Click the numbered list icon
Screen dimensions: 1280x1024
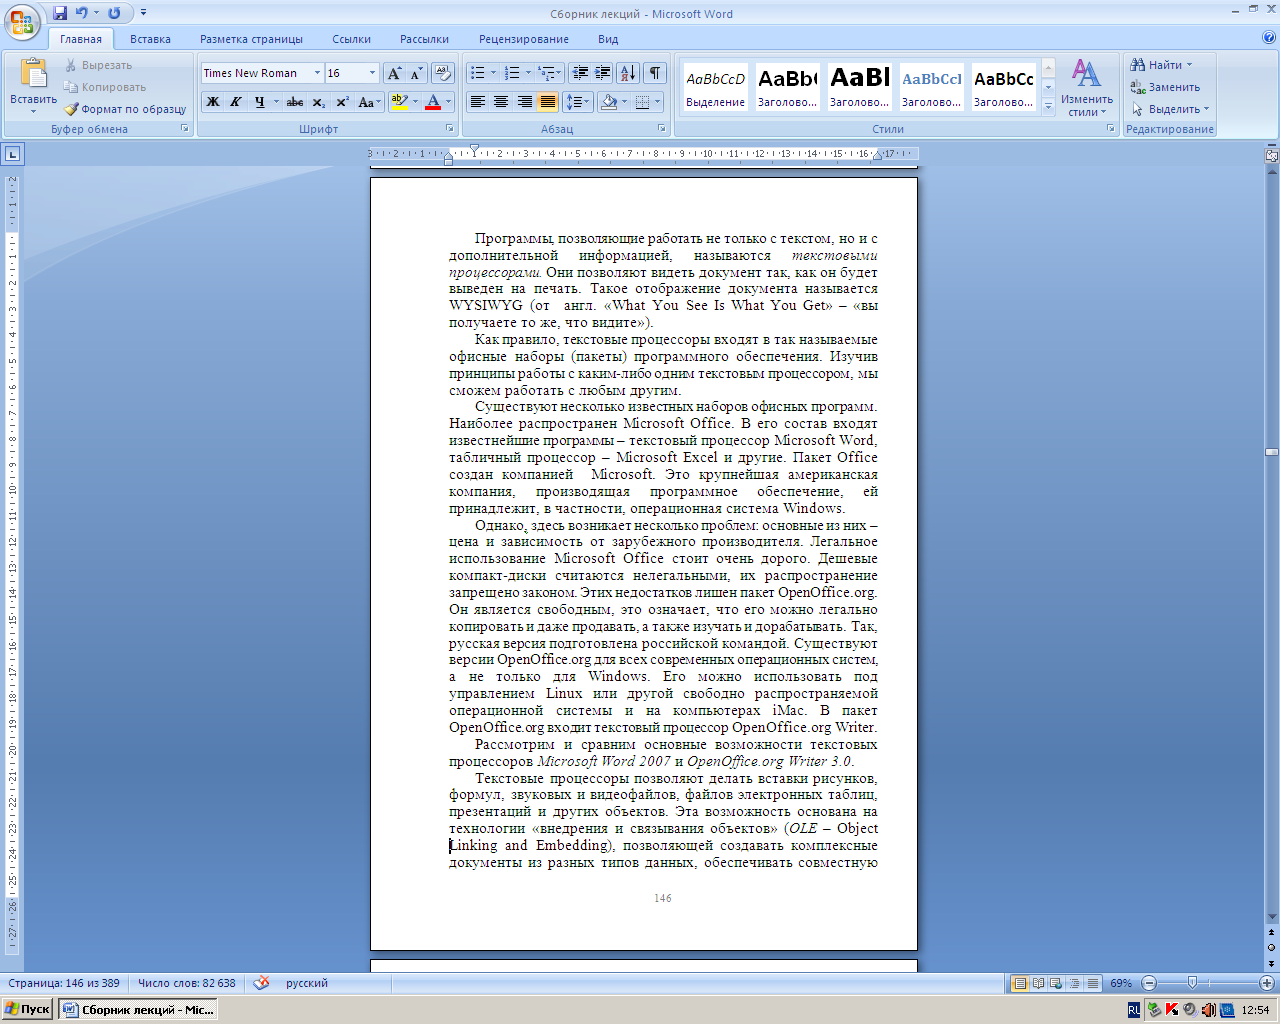click(x=512, y=73)
